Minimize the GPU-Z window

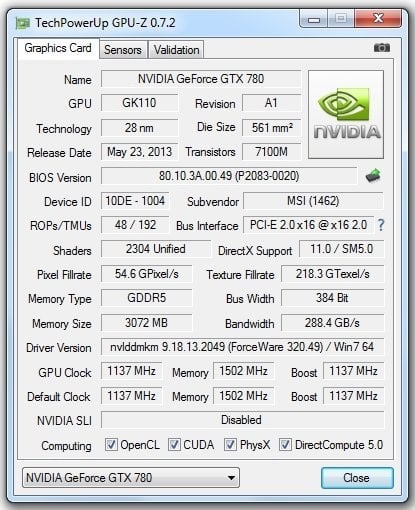pyautogui.click(x=314, y=19)
